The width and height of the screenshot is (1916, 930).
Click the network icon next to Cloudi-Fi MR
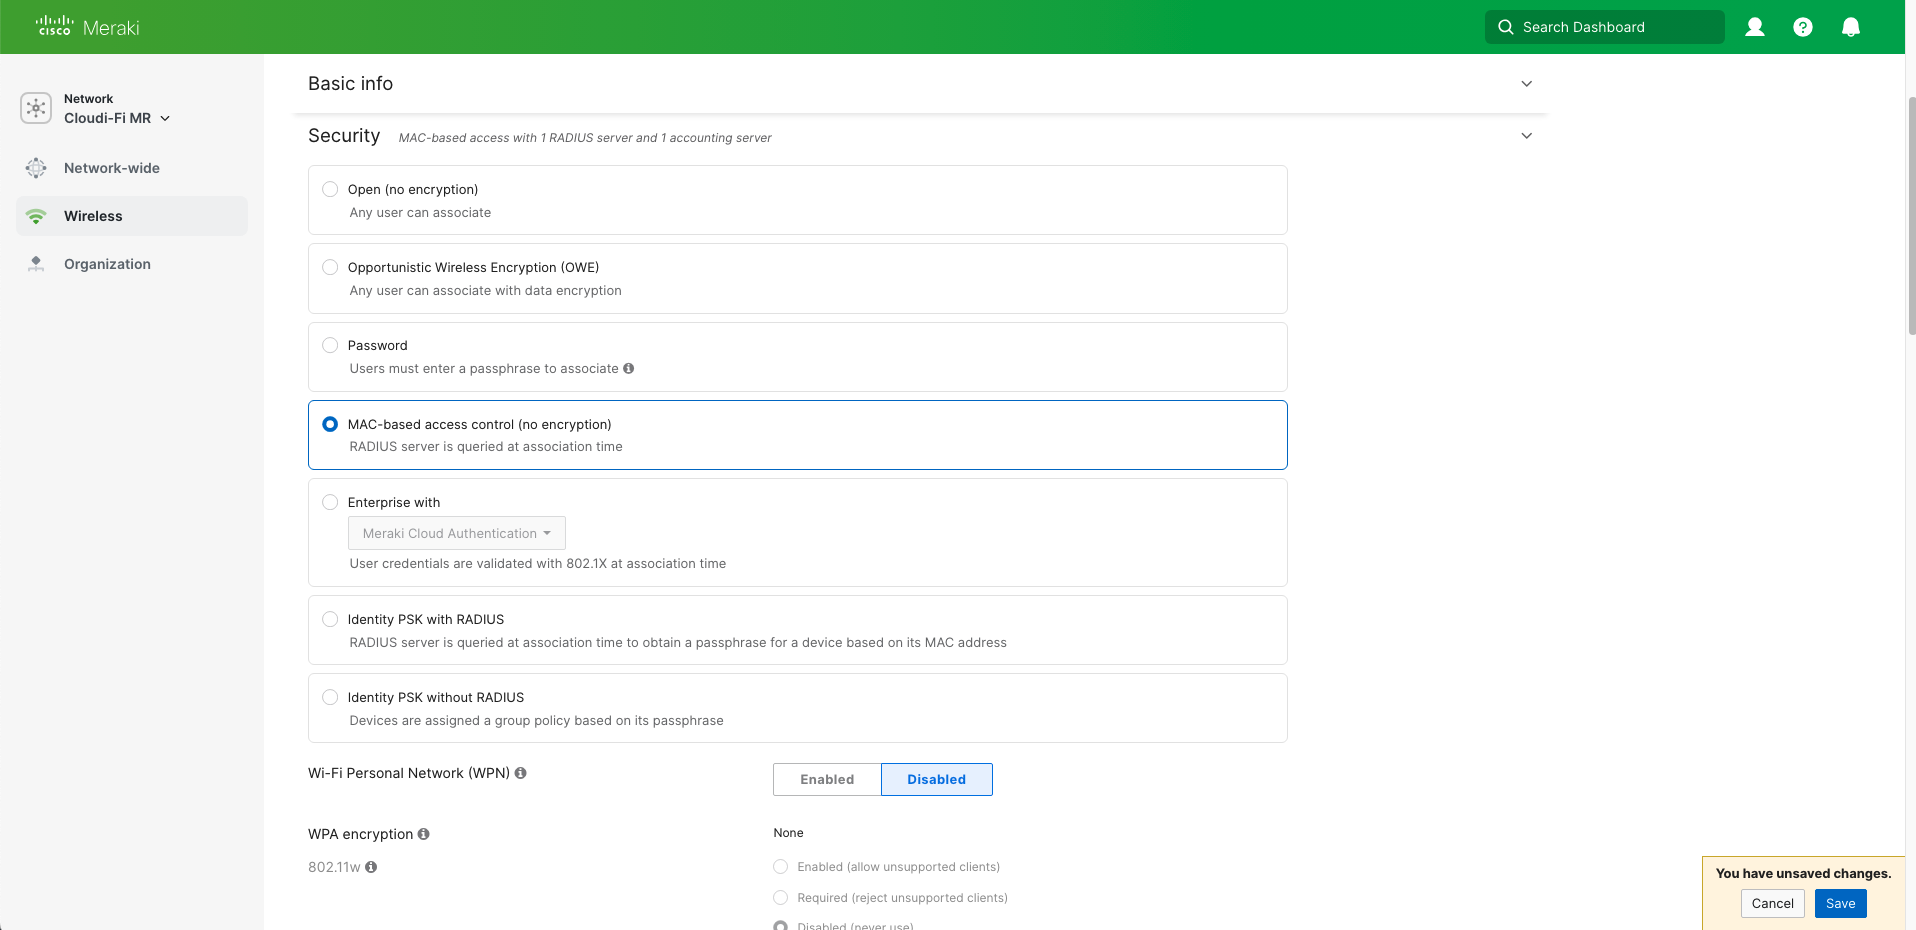36,108
